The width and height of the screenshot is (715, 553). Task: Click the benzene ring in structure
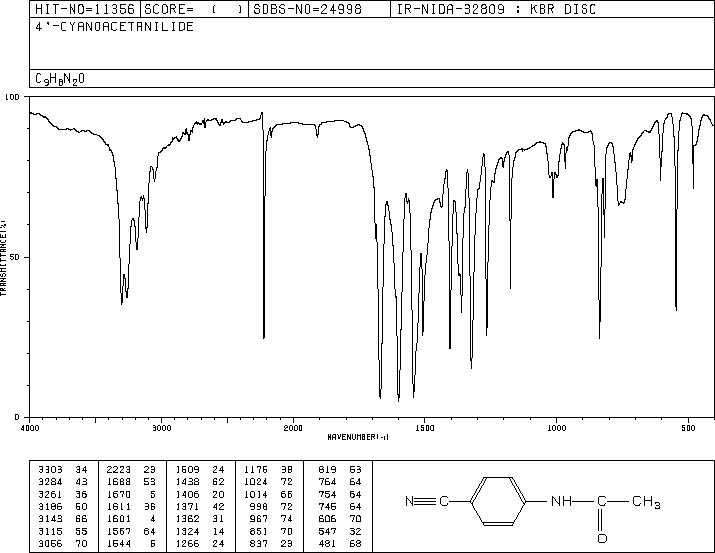(498, 501)
